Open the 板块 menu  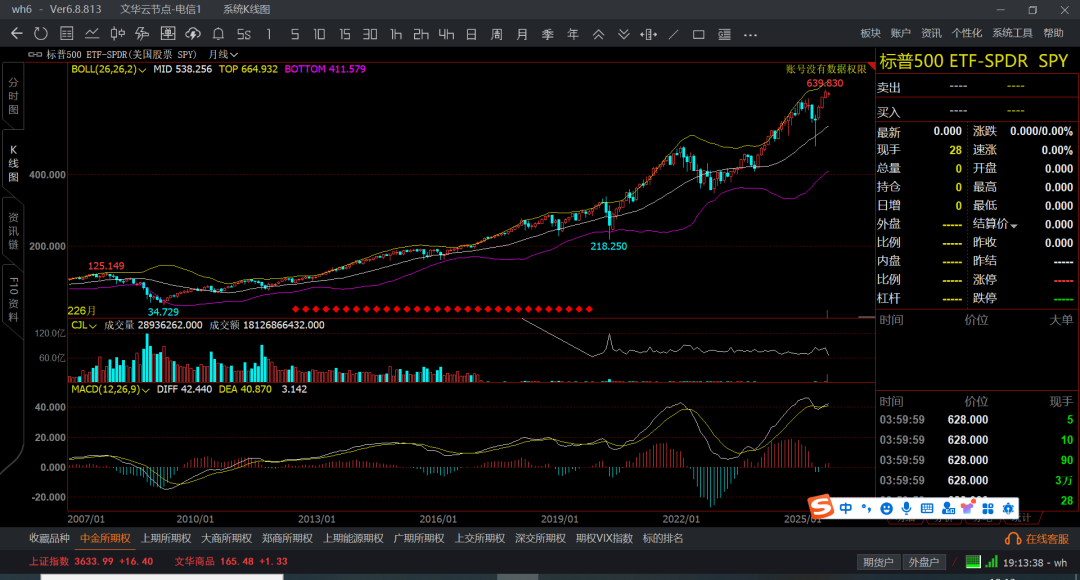tap(871, 33)
